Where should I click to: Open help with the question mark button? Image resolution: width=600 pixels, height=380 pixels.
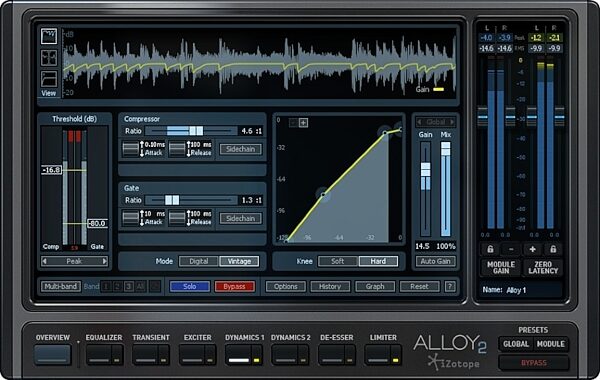(450, 286)
